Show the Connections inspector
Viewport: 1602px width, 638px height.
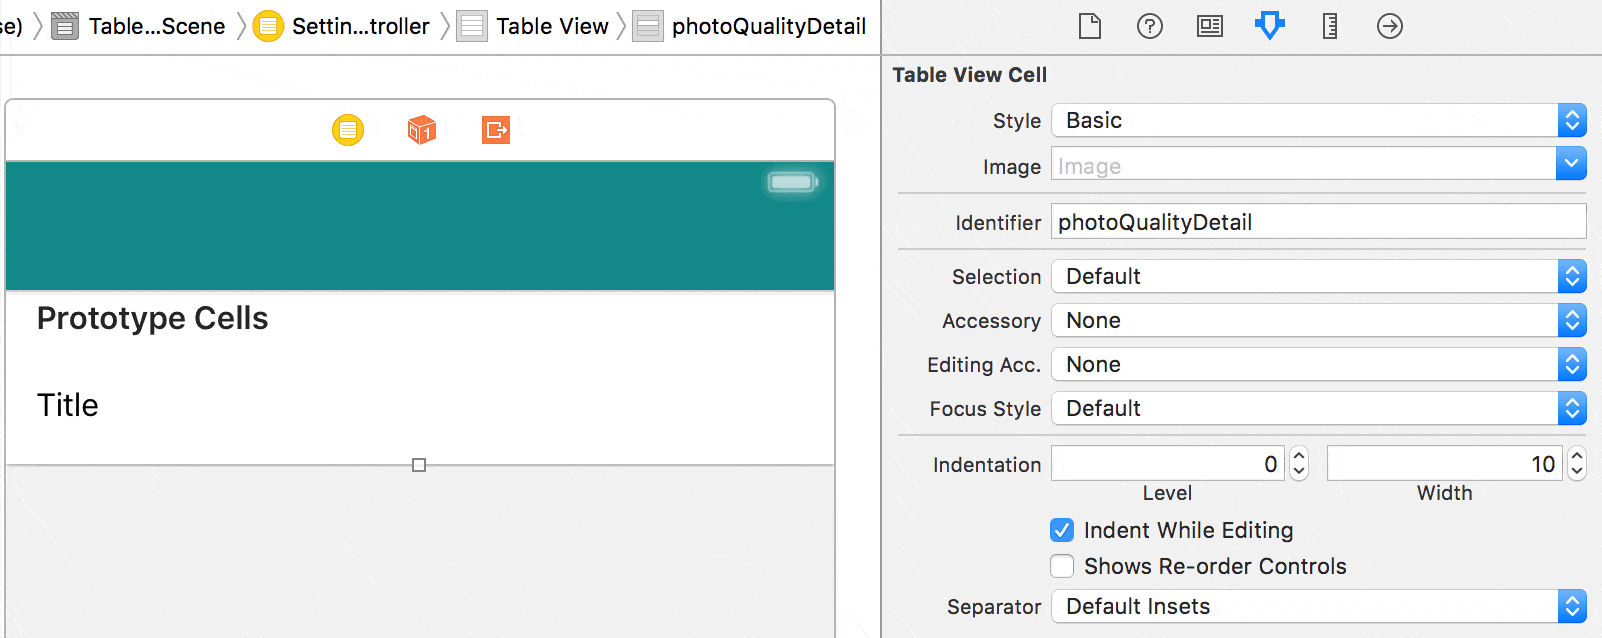pos(1390,26)
